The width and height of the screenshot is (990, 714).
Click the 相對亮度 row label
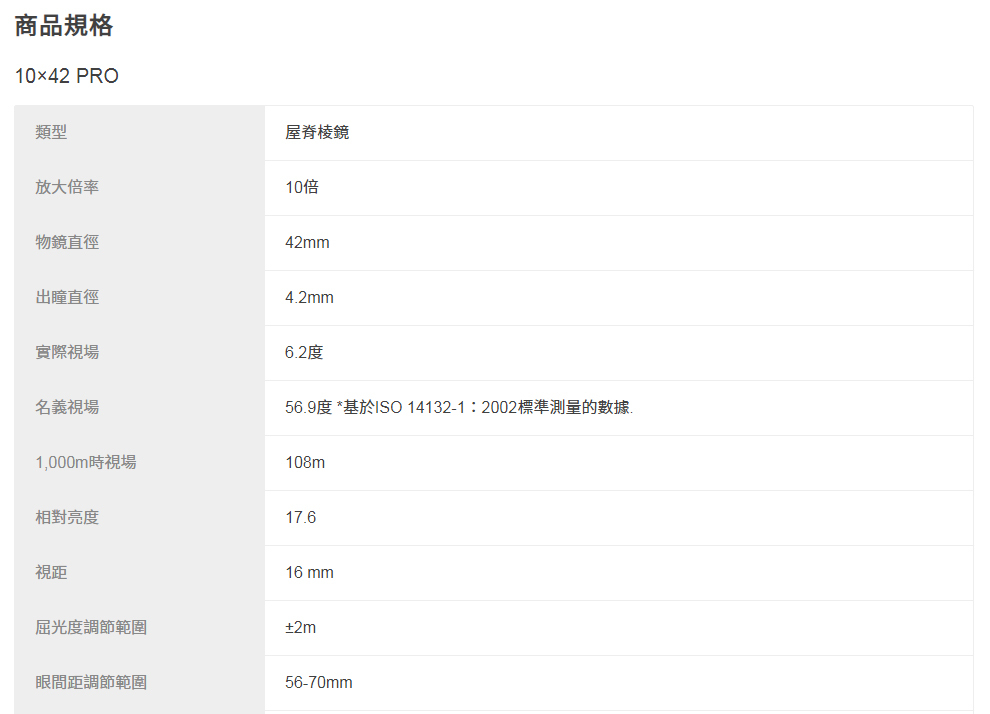67,517
